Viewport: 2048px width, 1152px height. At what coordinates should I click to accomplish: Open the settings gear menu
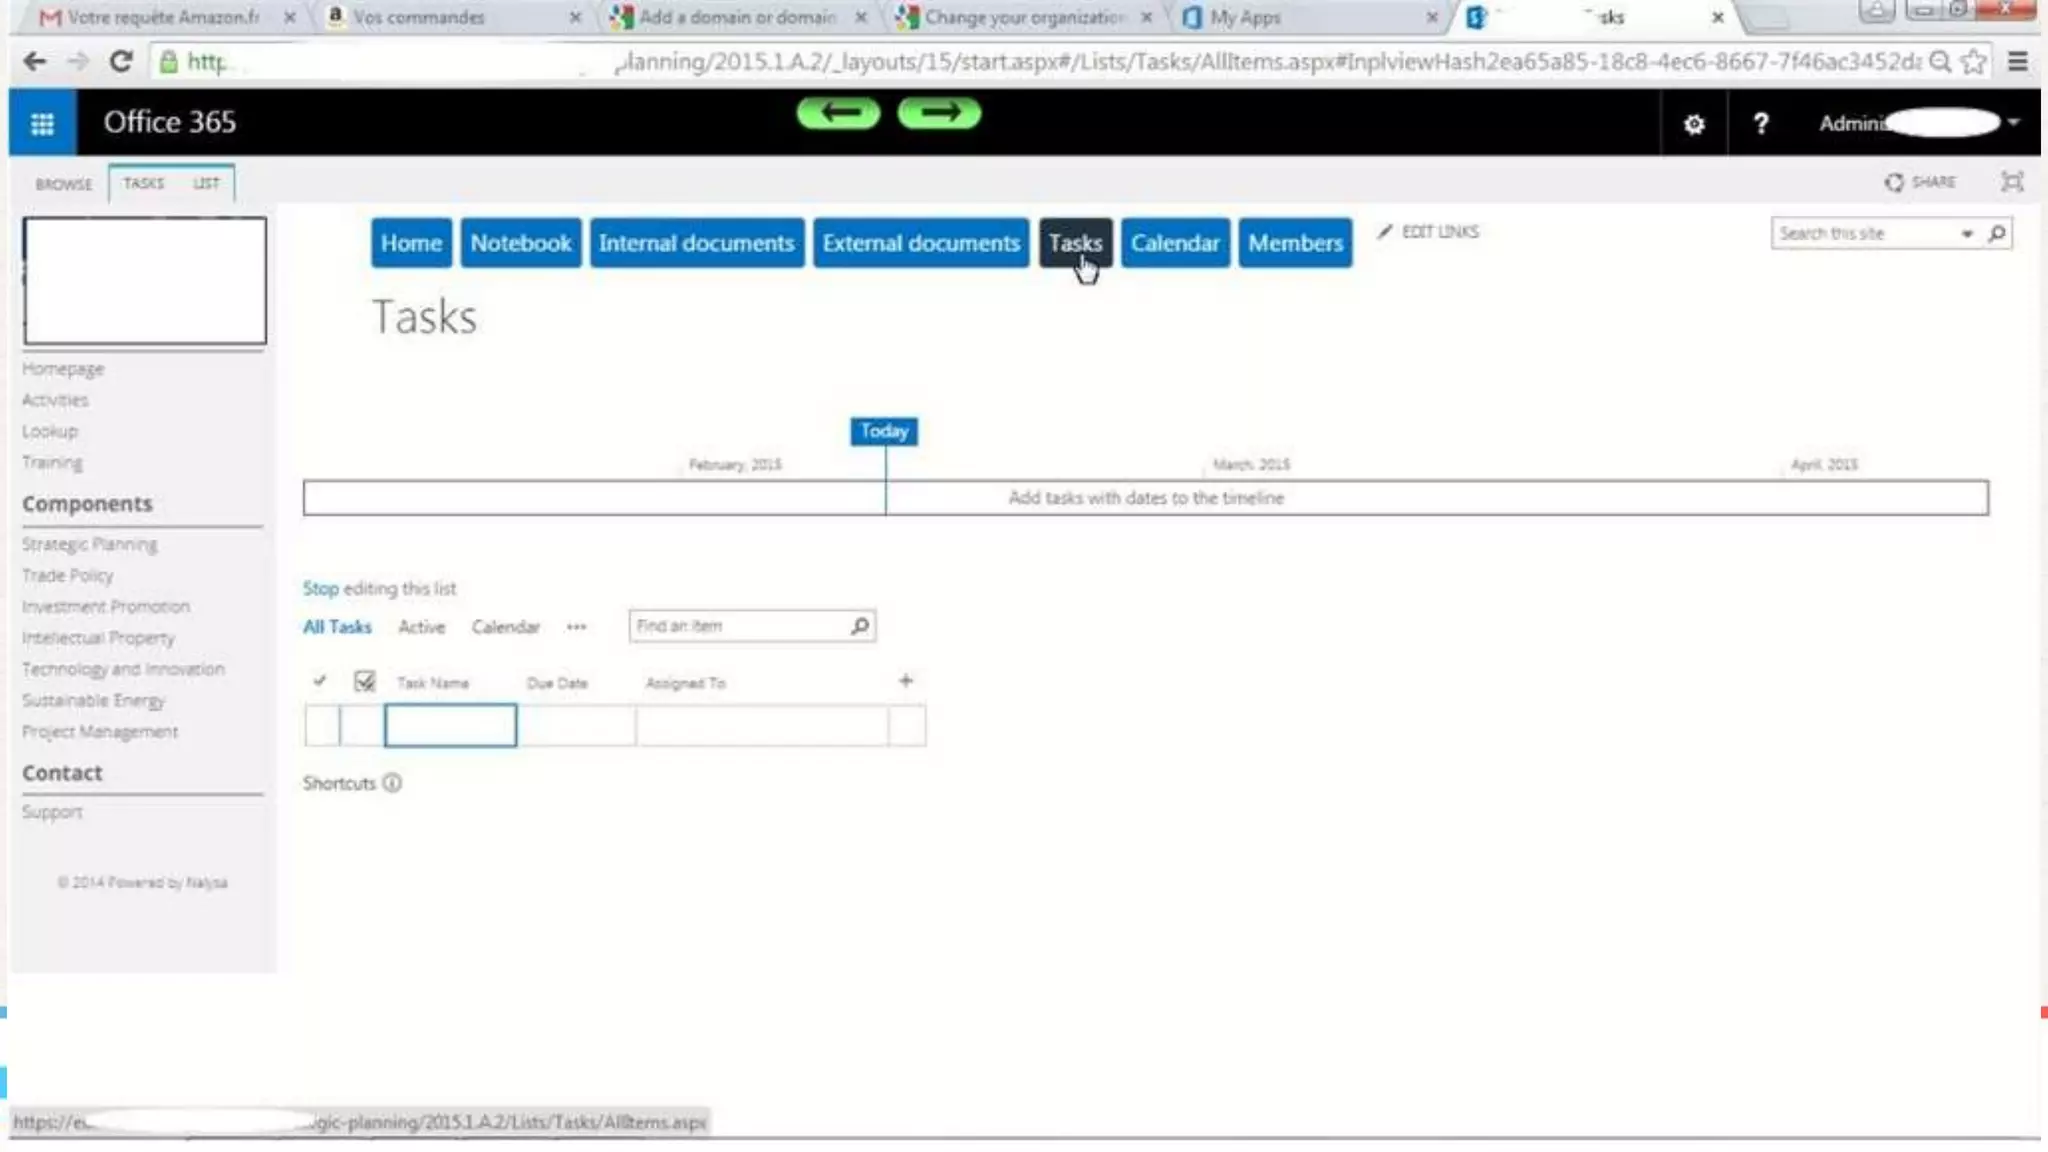[1693, 124]
